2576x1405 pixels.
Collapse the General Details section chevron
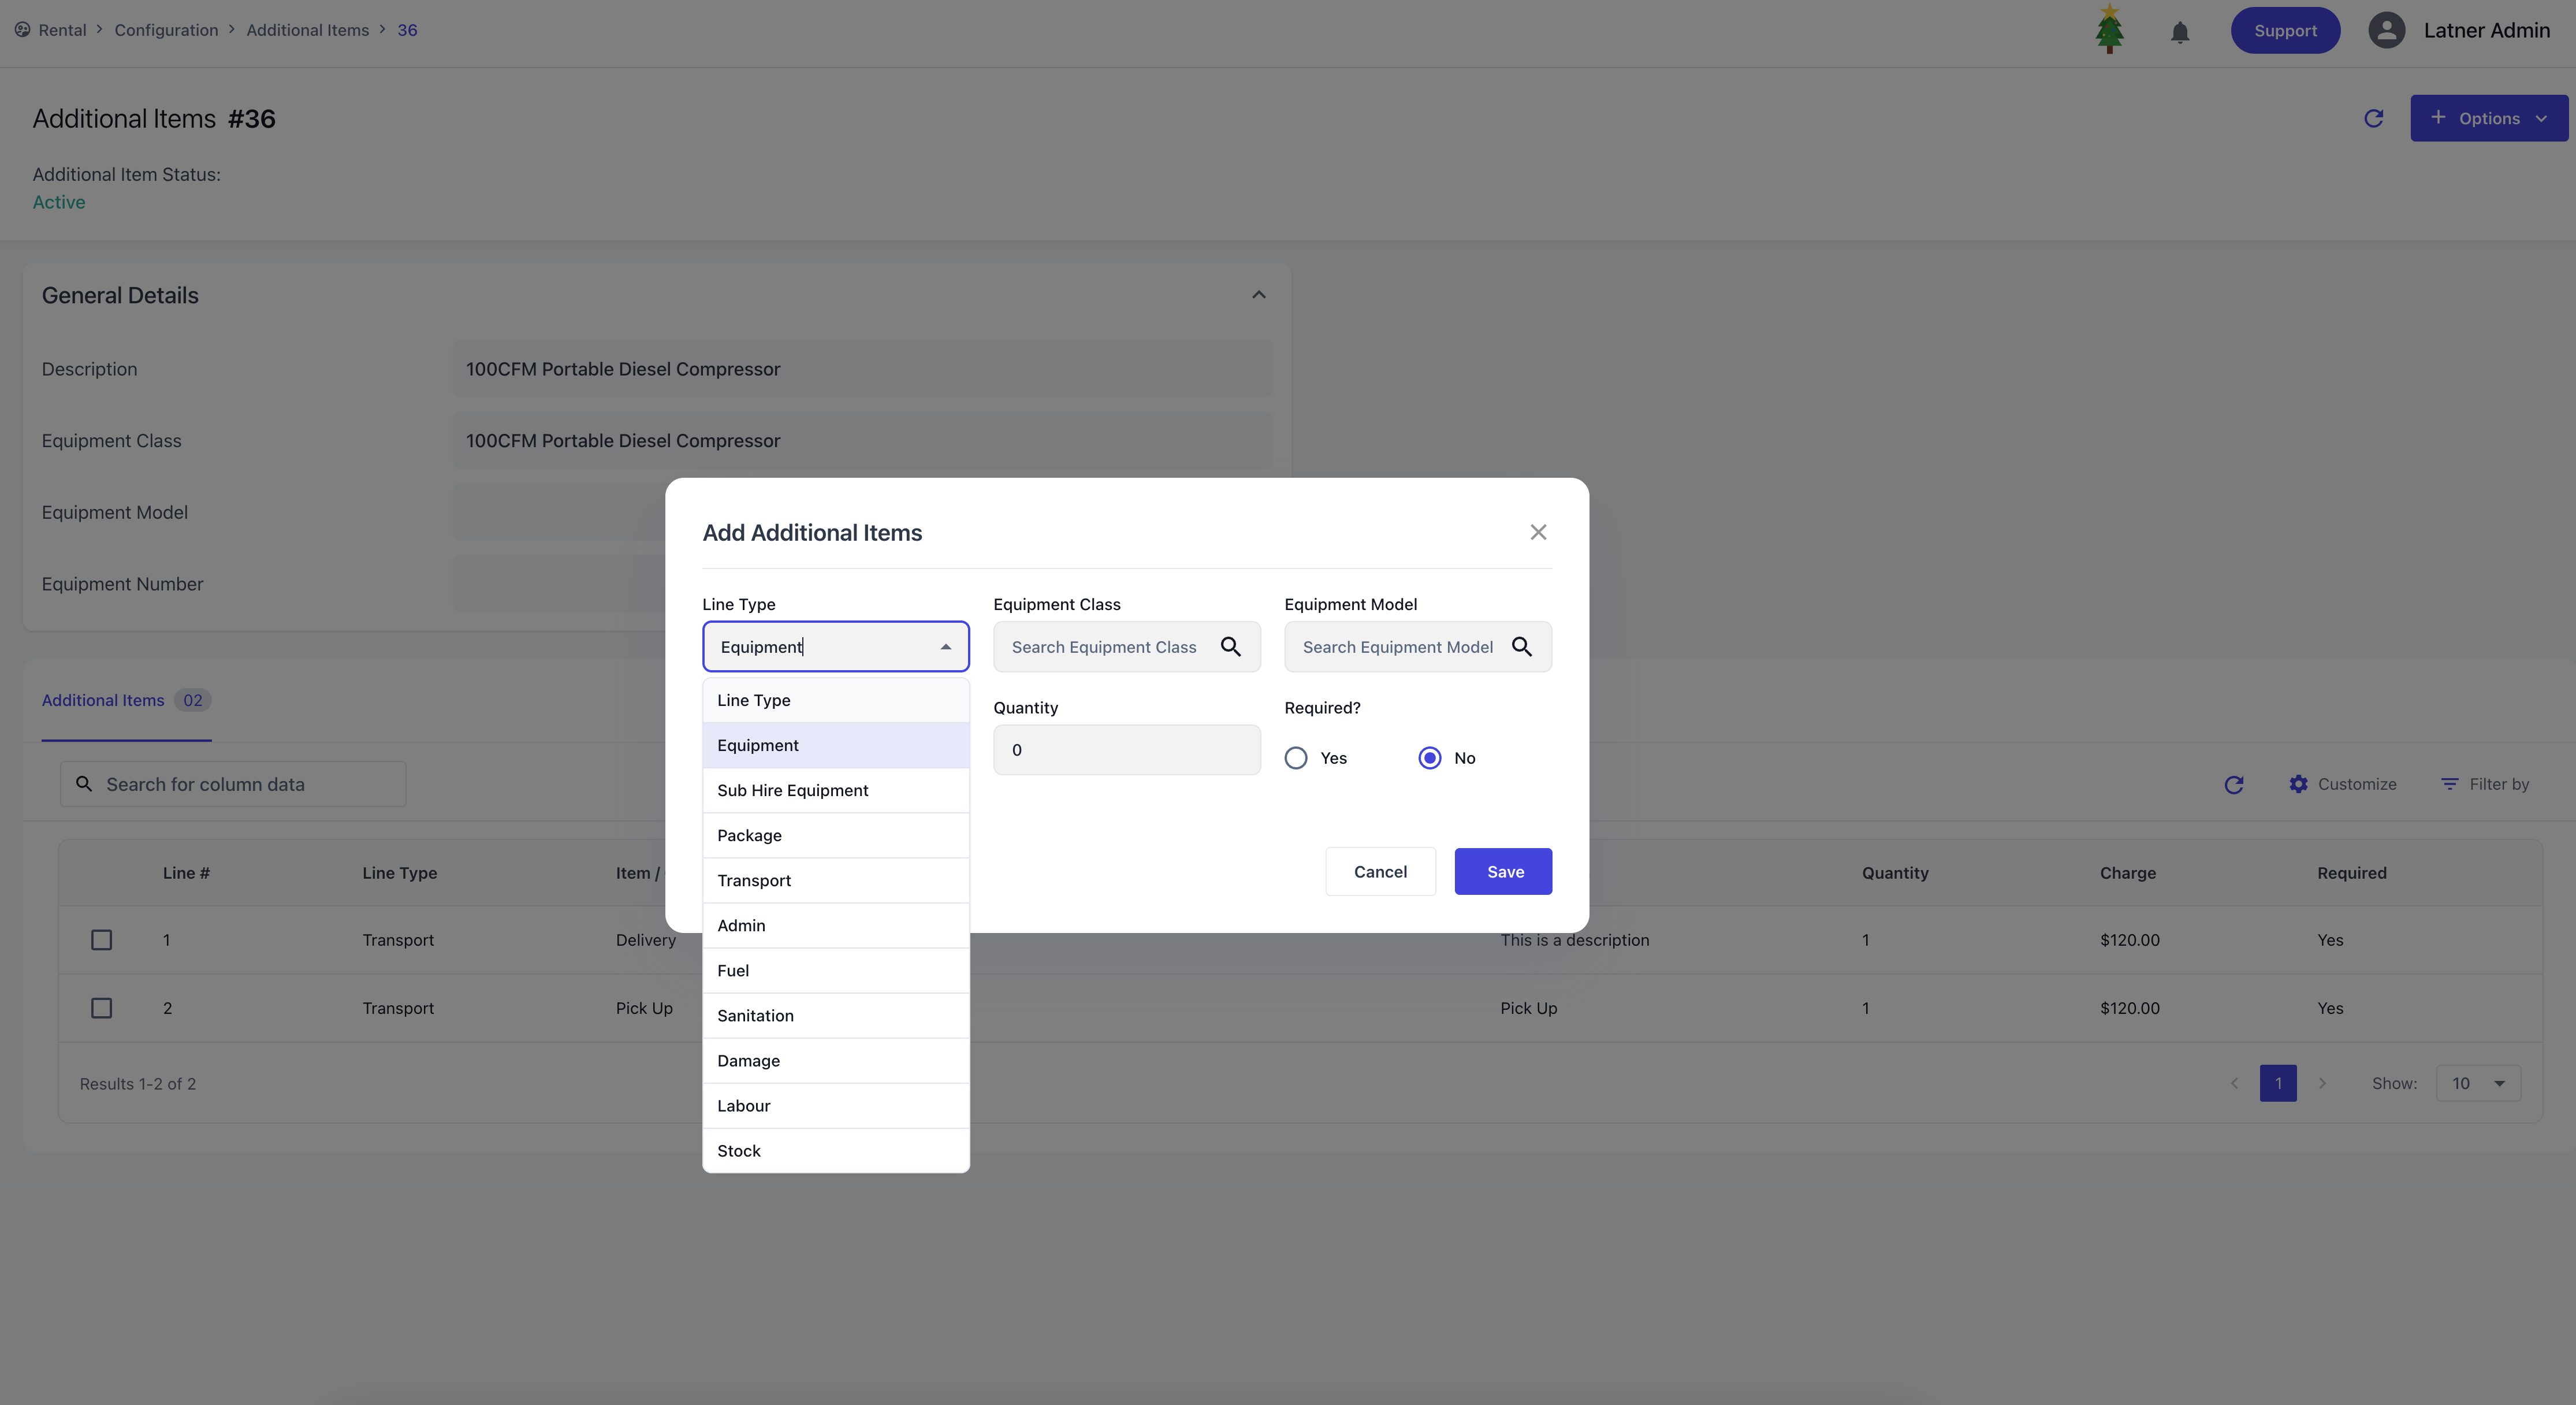[1259, 295]
